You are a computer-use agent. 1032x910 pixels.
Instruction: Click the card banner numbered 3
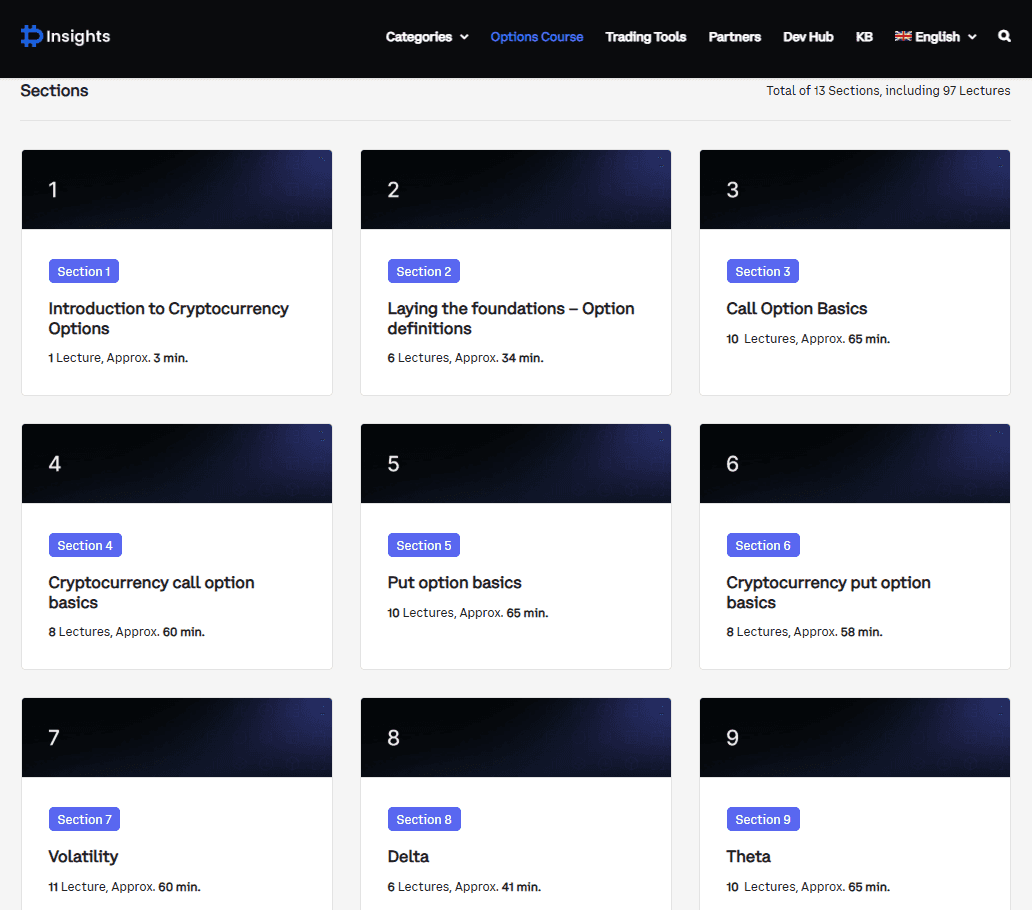[x=855, y=190]
